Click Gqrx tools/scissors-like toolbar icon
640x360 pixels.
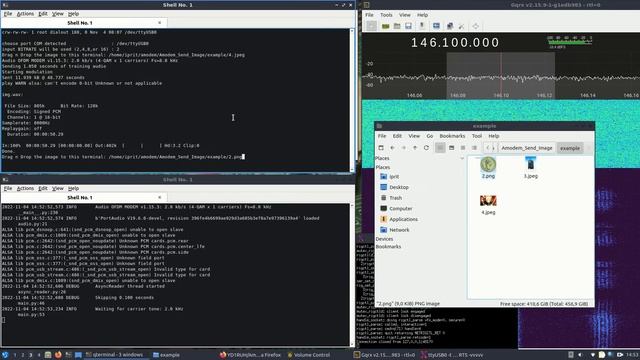pos(462,27)
